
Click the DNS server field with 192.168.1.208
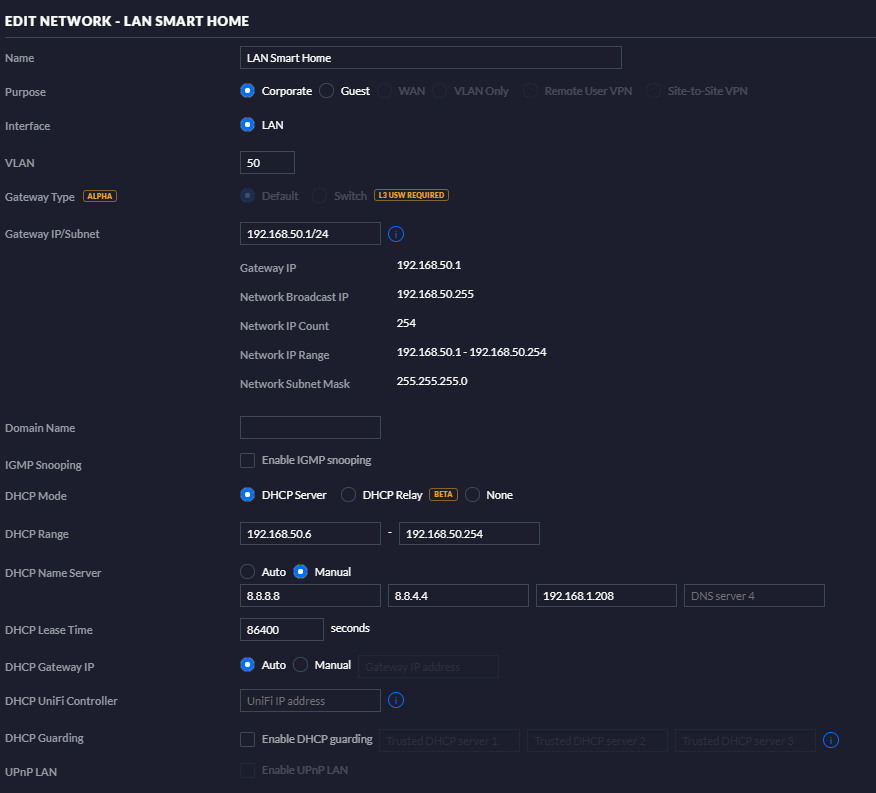pyautogui.click(x=606, y=596)
